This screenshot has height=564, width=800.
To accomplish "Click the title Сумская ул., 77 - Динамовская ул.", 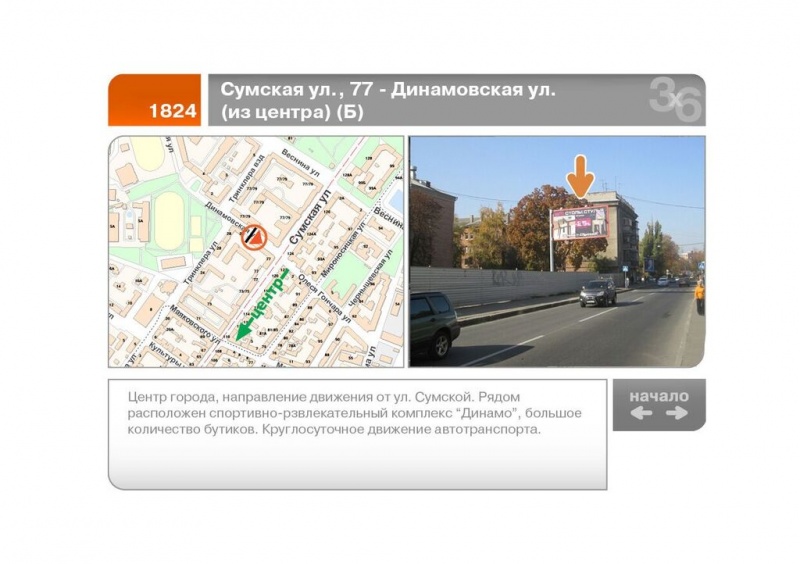I will point(388,90).
